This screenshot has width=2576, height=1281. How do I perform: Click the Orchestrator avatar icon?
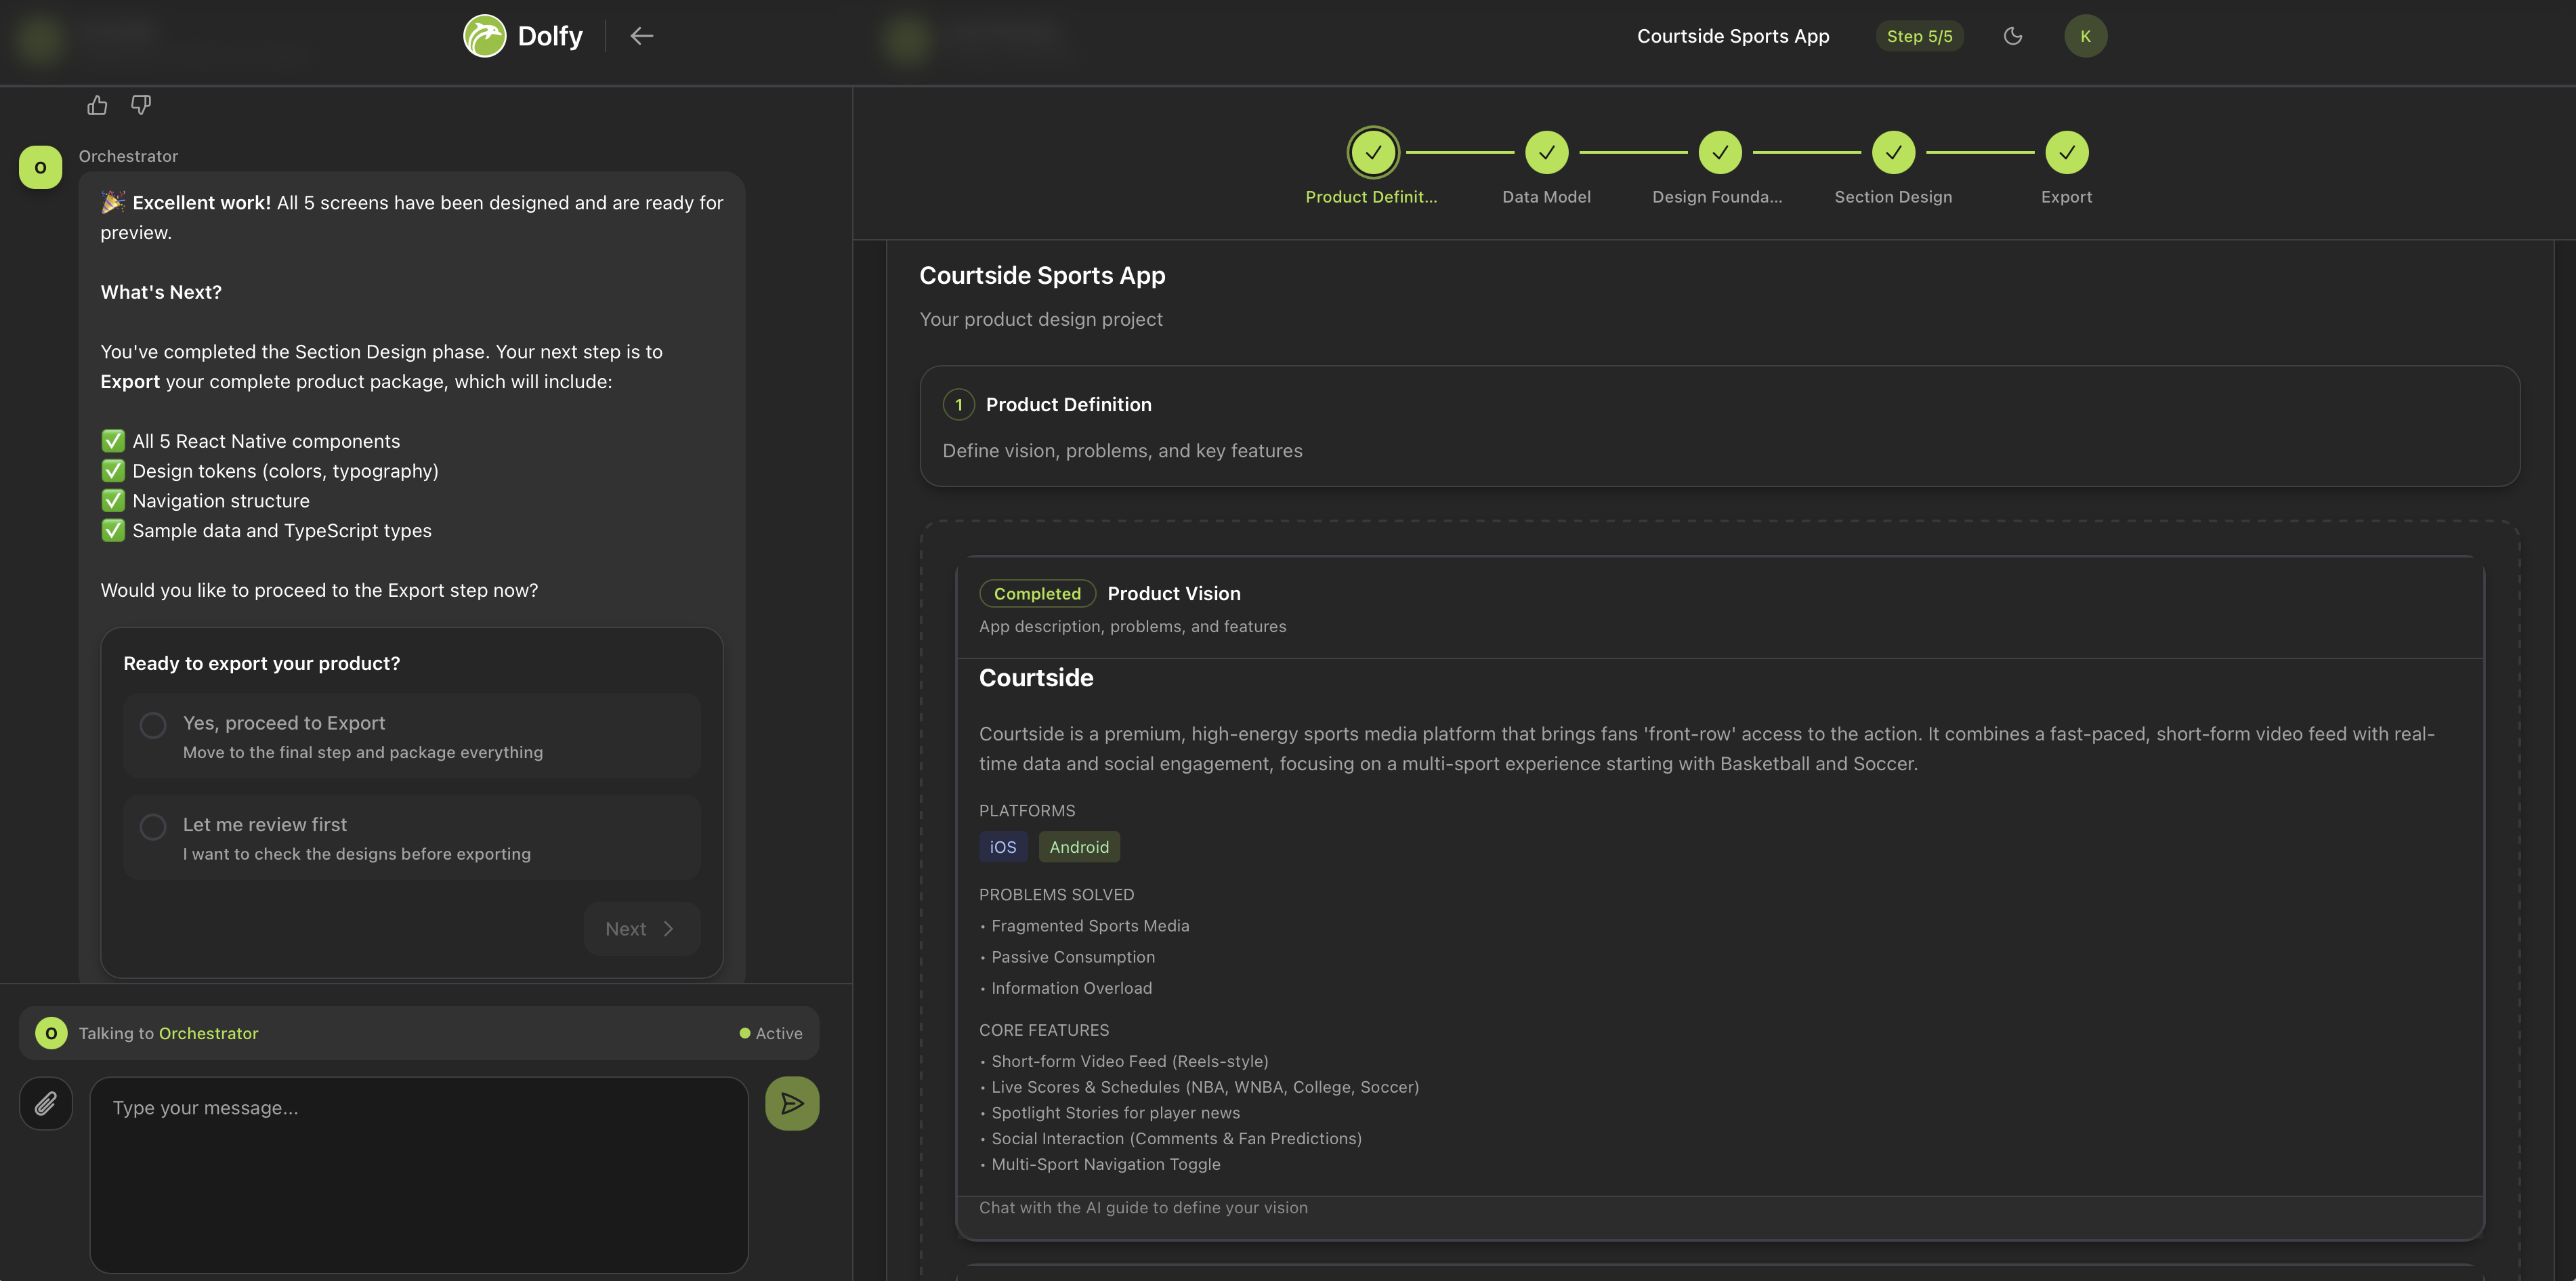40,167
